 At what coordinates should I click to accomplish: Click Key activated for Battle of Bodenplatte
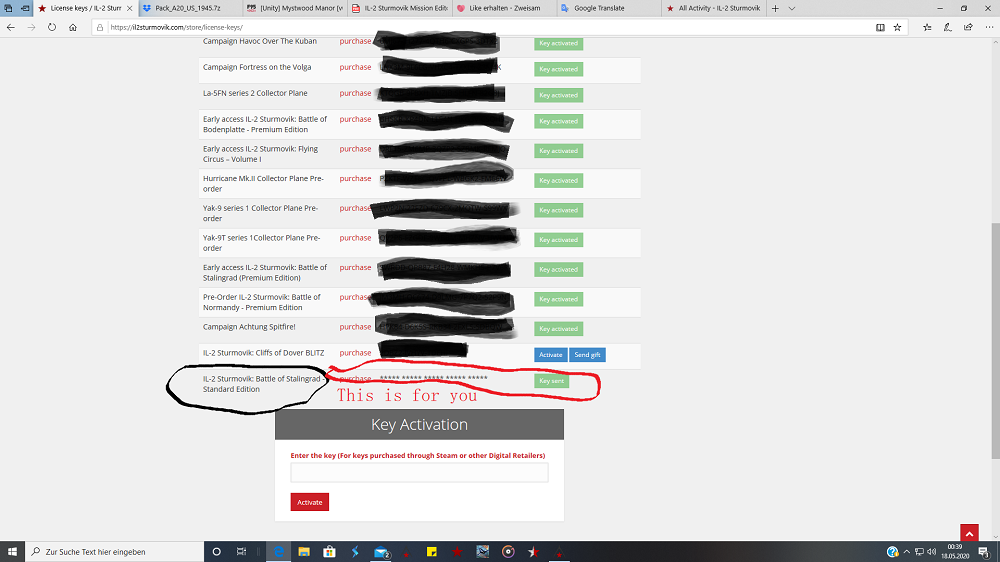[558, 121]
